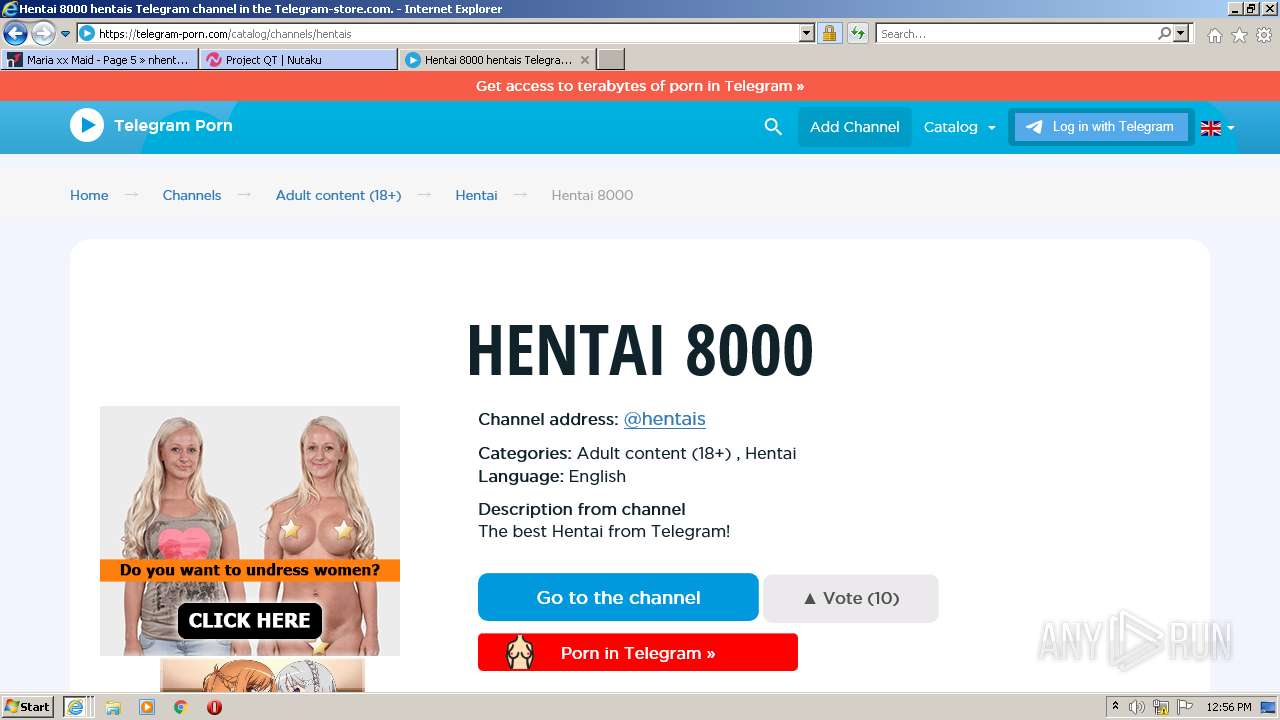This screenshot has width=1280, height=720.
Task: Click the @hentais channel address link
Action: [665, 419]
